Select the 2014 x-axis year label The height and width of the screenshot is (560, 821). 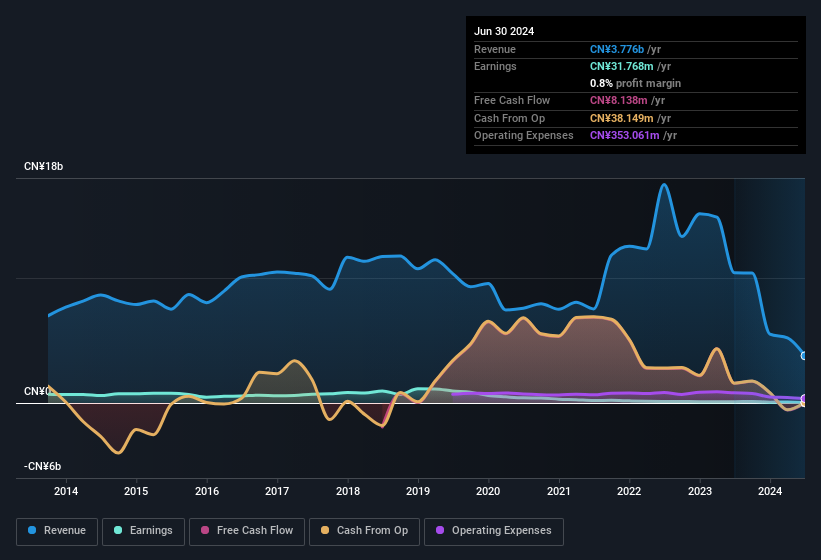(66, 491)
